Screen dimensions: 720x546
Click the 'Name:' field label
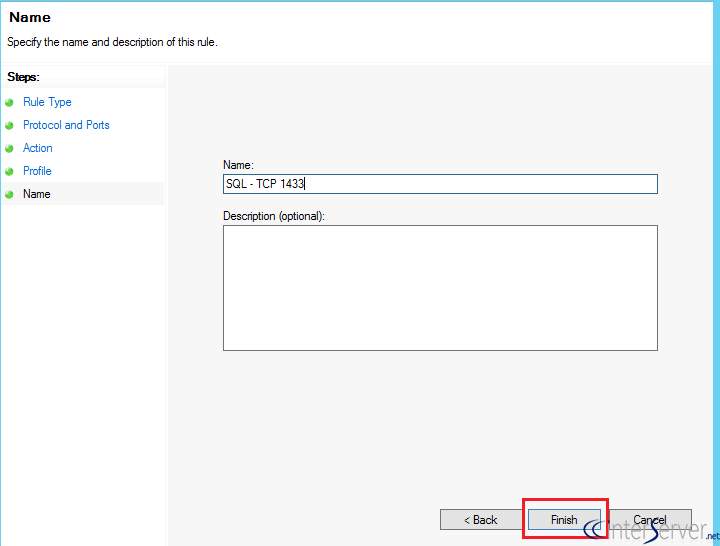[x=238, y=165]
